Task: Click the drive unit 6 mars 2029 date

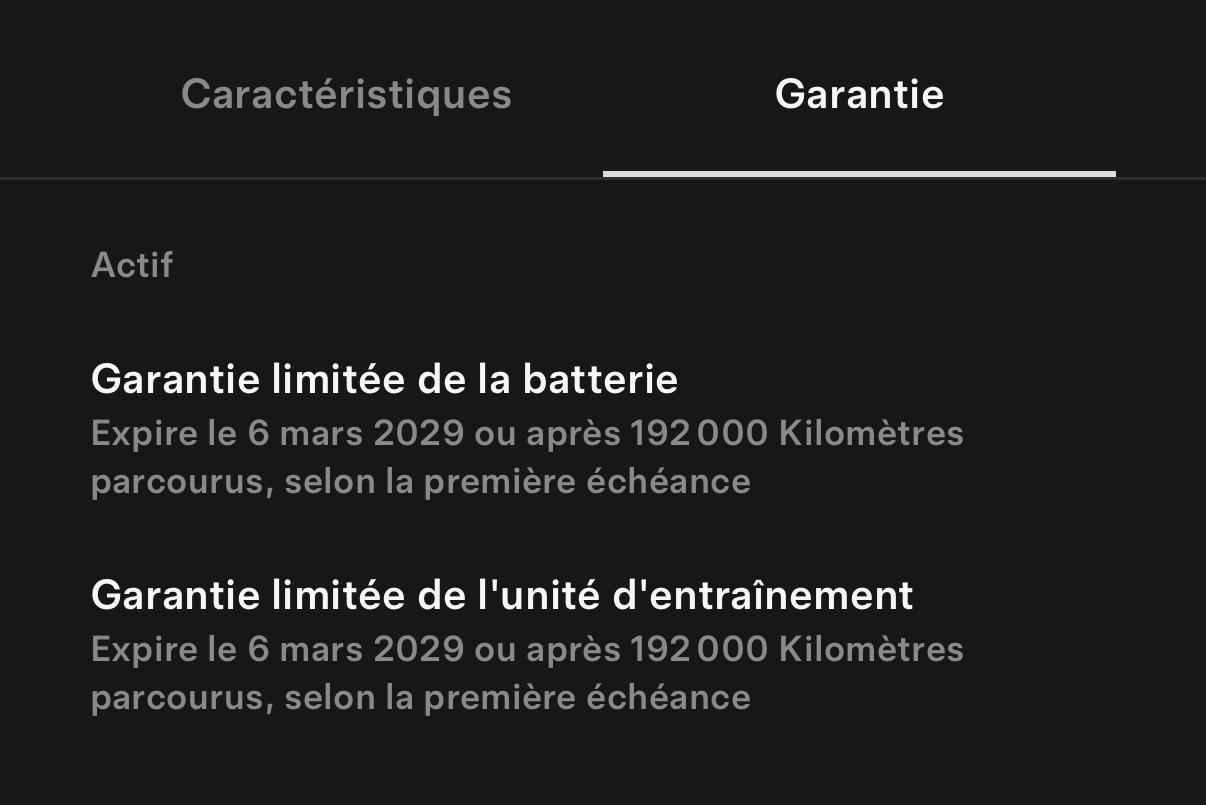Action: [x=356, y=649]
